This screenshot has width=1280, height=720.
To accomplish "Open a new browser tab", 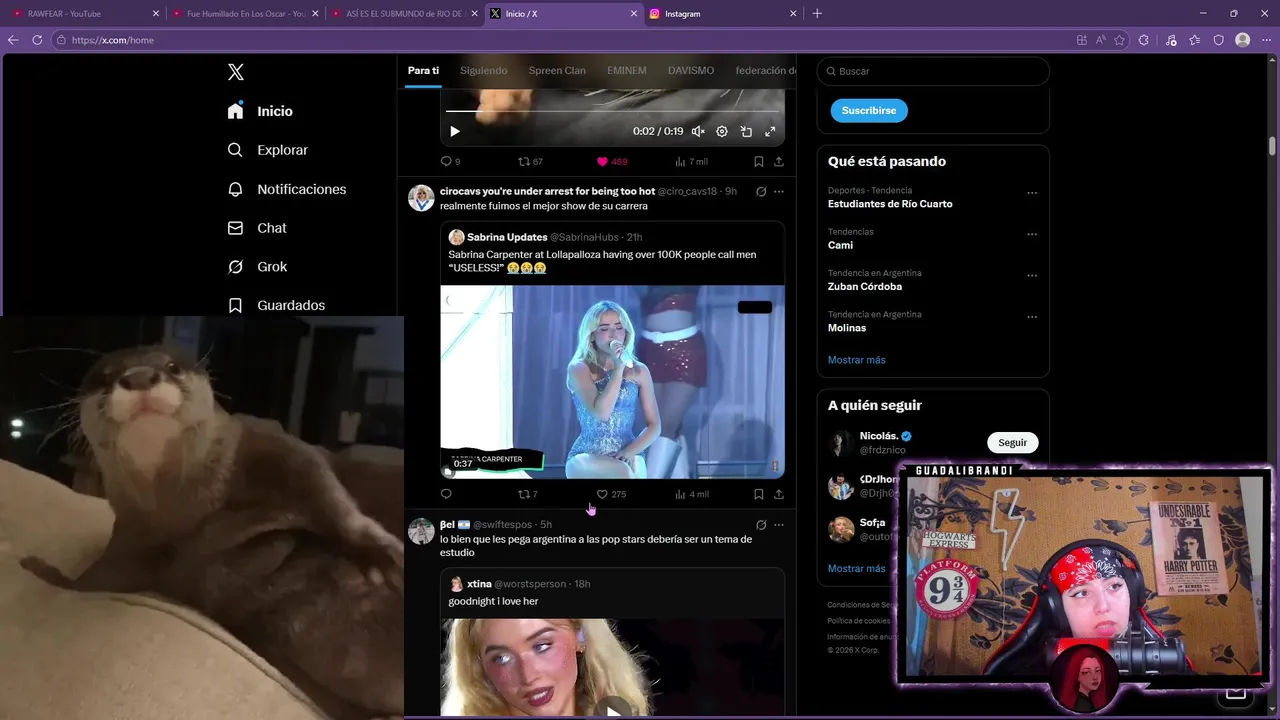I will (817, 14).
